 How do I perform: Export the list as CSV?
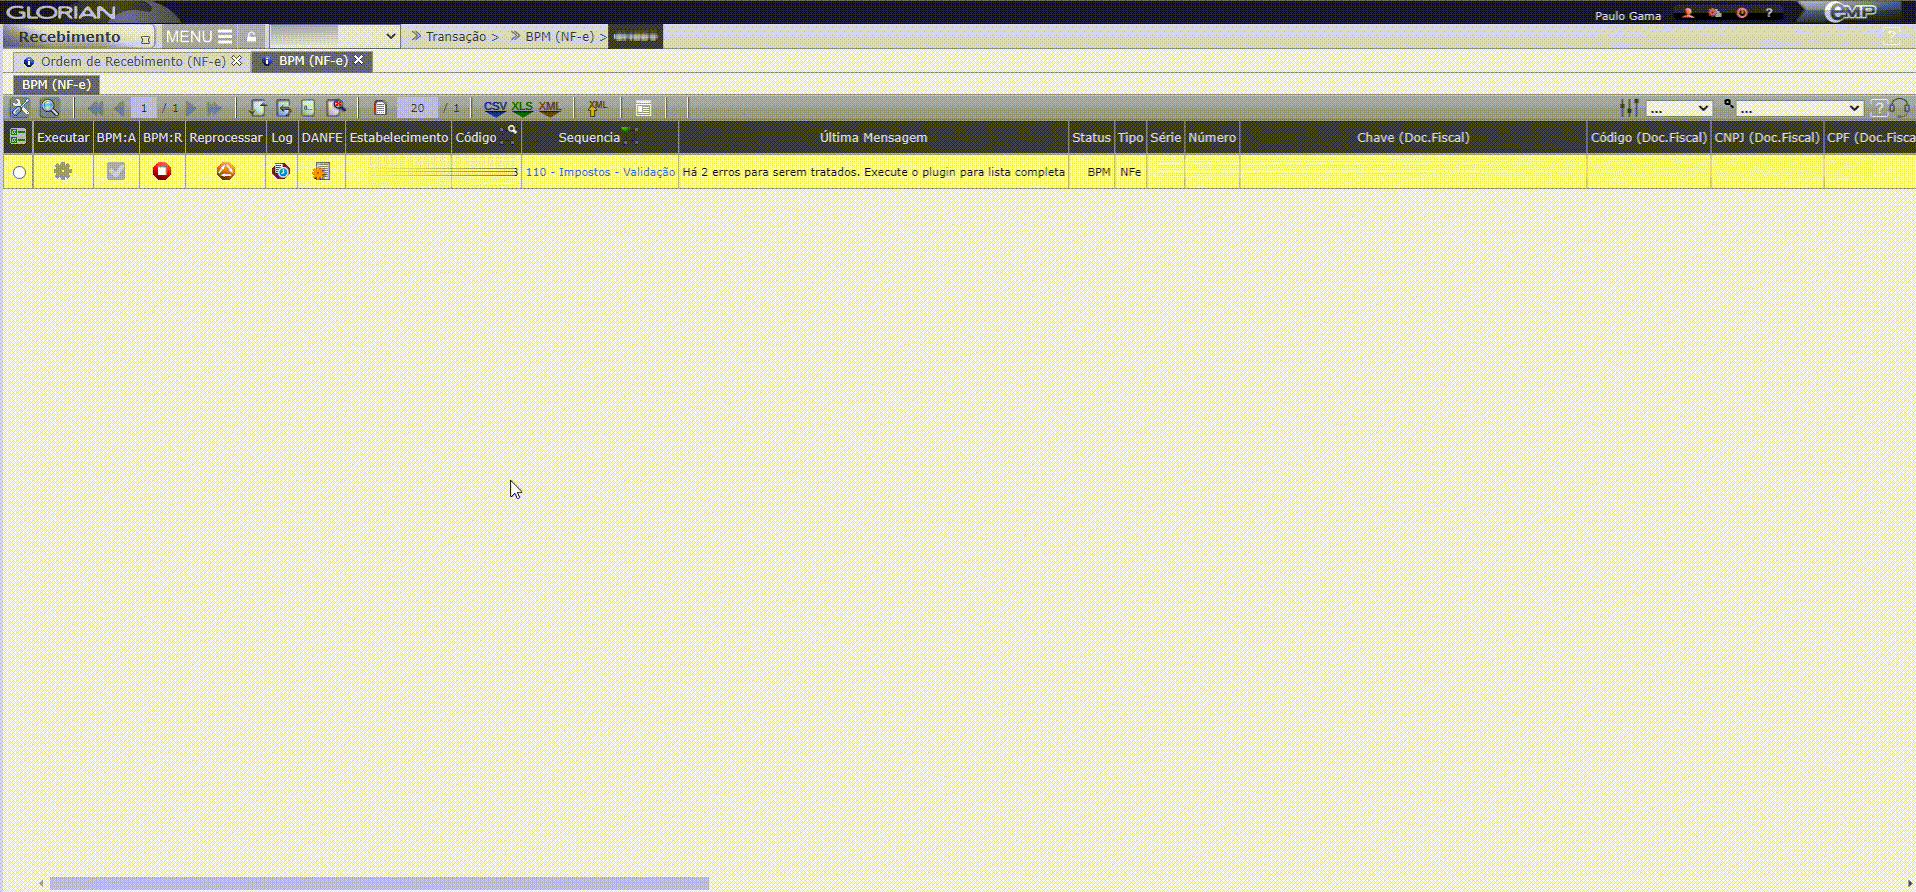(x=495, y=108)
